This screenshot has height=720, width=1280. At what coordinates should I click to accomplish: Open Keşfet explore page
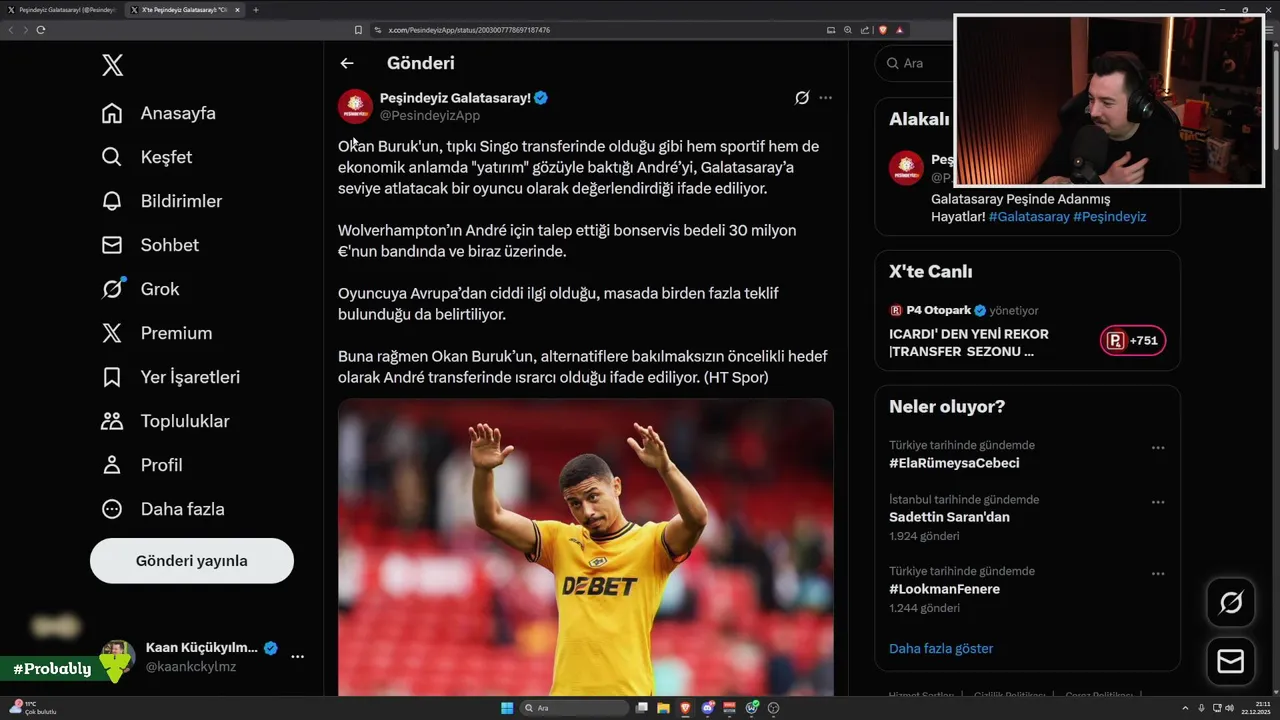pos(147,157)
